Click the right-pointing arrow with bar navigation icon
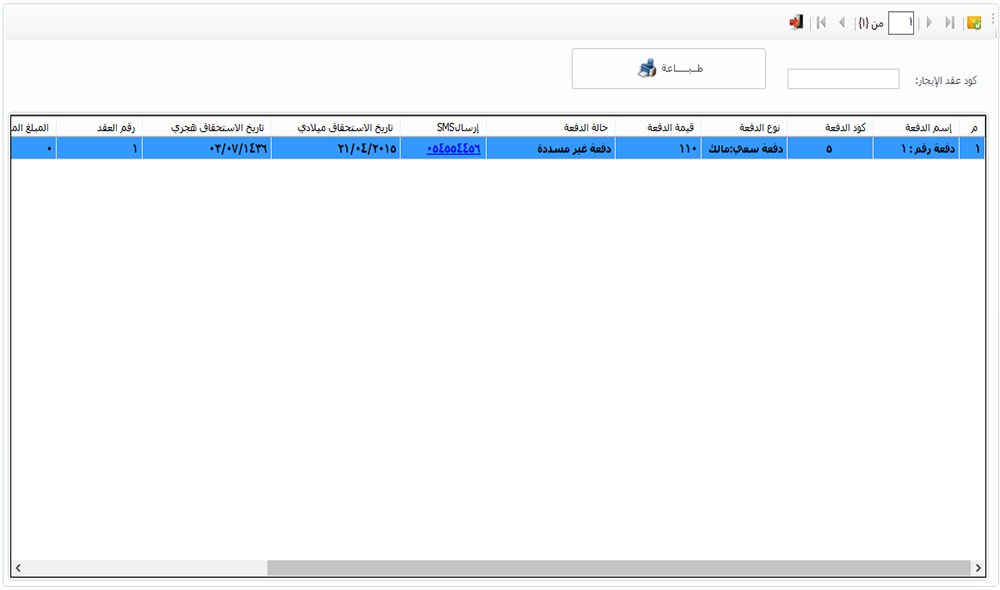Screen dimensions: 1000x590 (949, 23)
